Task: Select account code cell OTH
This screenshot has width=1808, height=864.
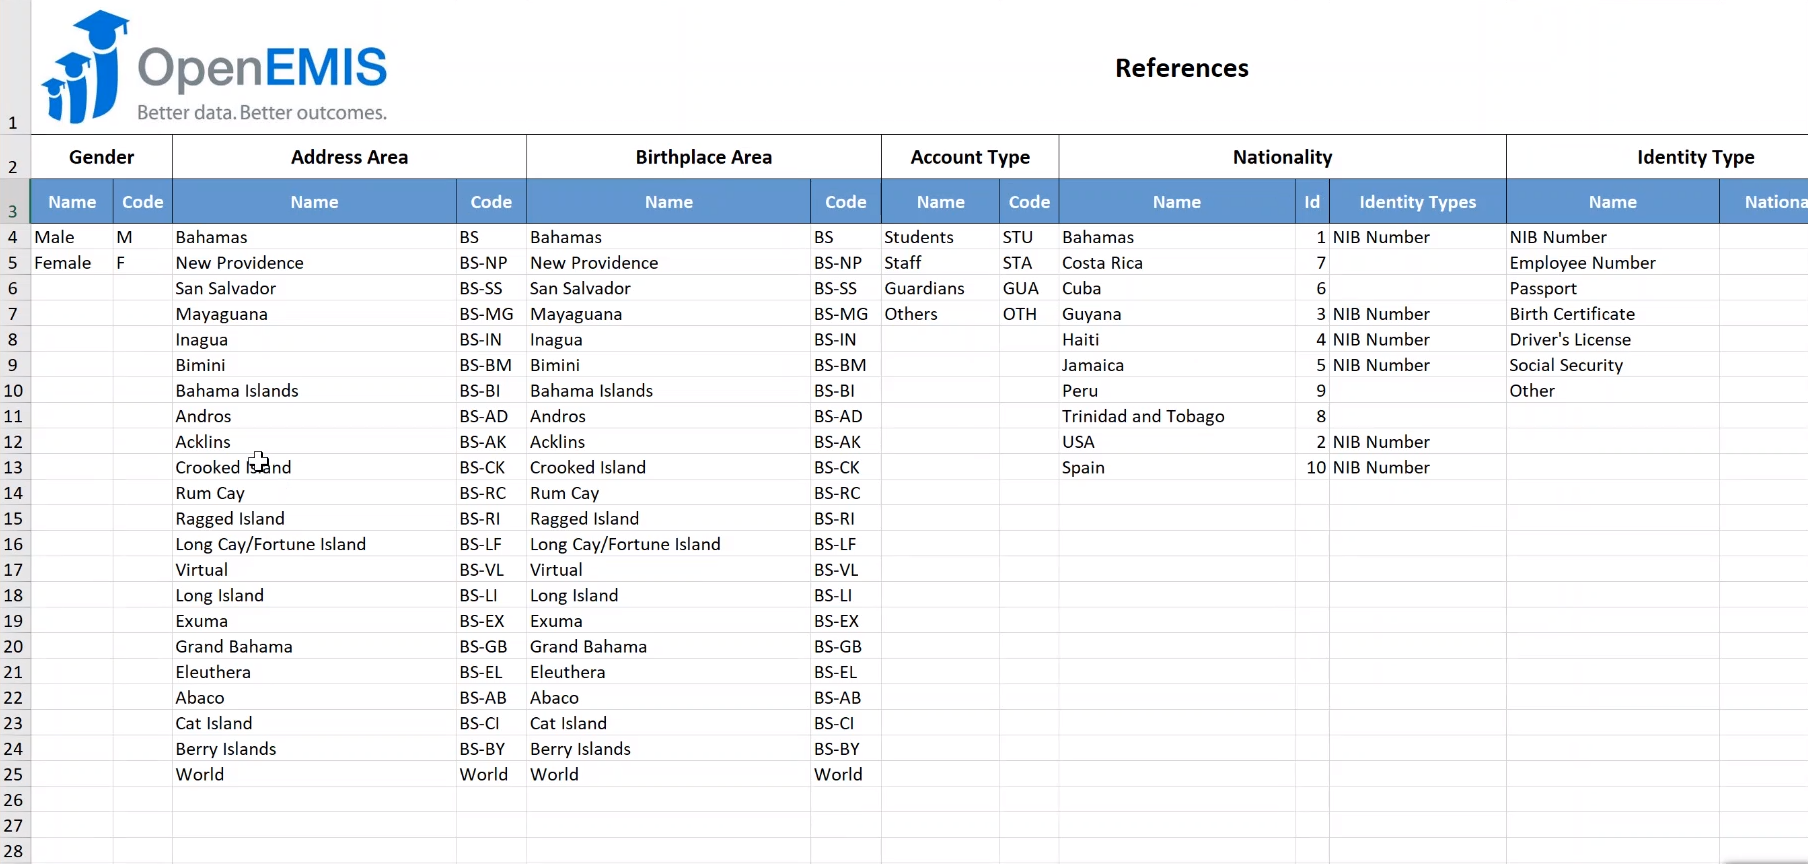Action: click(x=1029, y=314)
